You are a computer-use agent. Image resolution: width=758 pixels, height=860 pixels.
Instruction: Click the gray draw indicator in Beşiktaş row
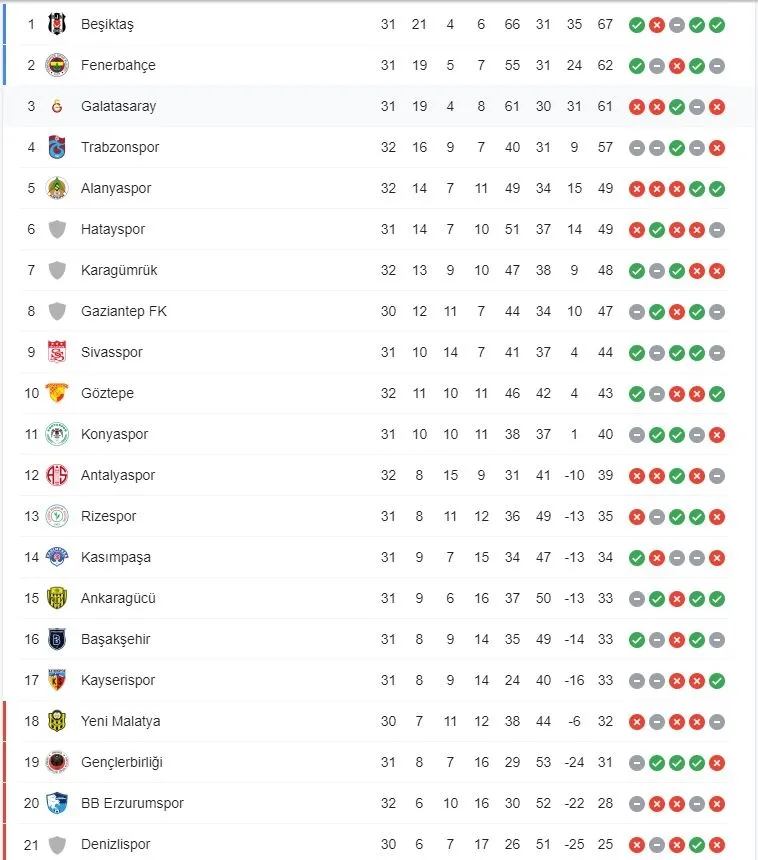[x=677, y=24]
